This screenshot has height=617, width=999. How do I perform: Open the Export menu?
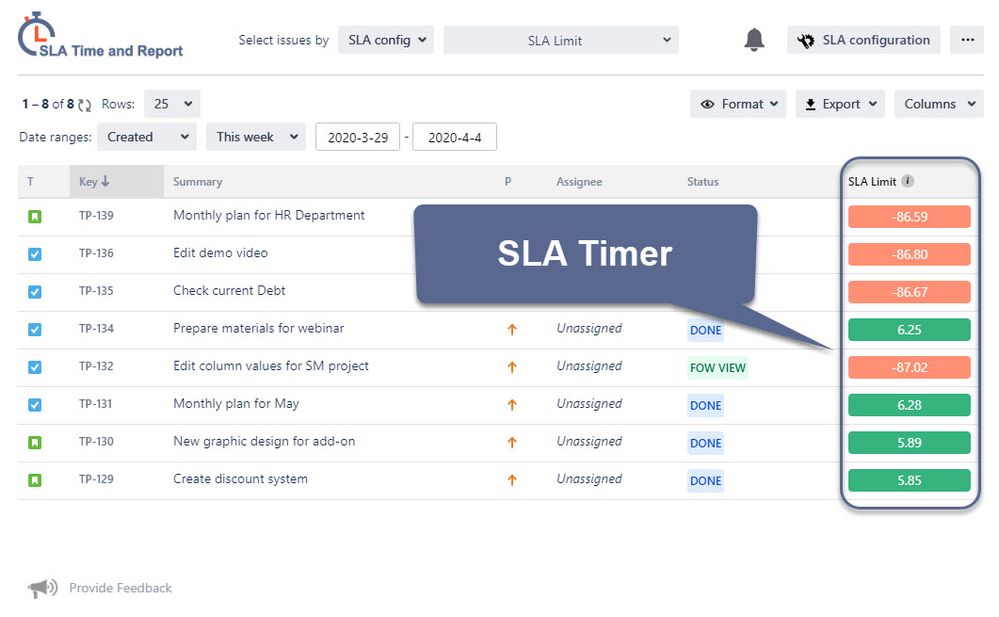tap(839, 103)
